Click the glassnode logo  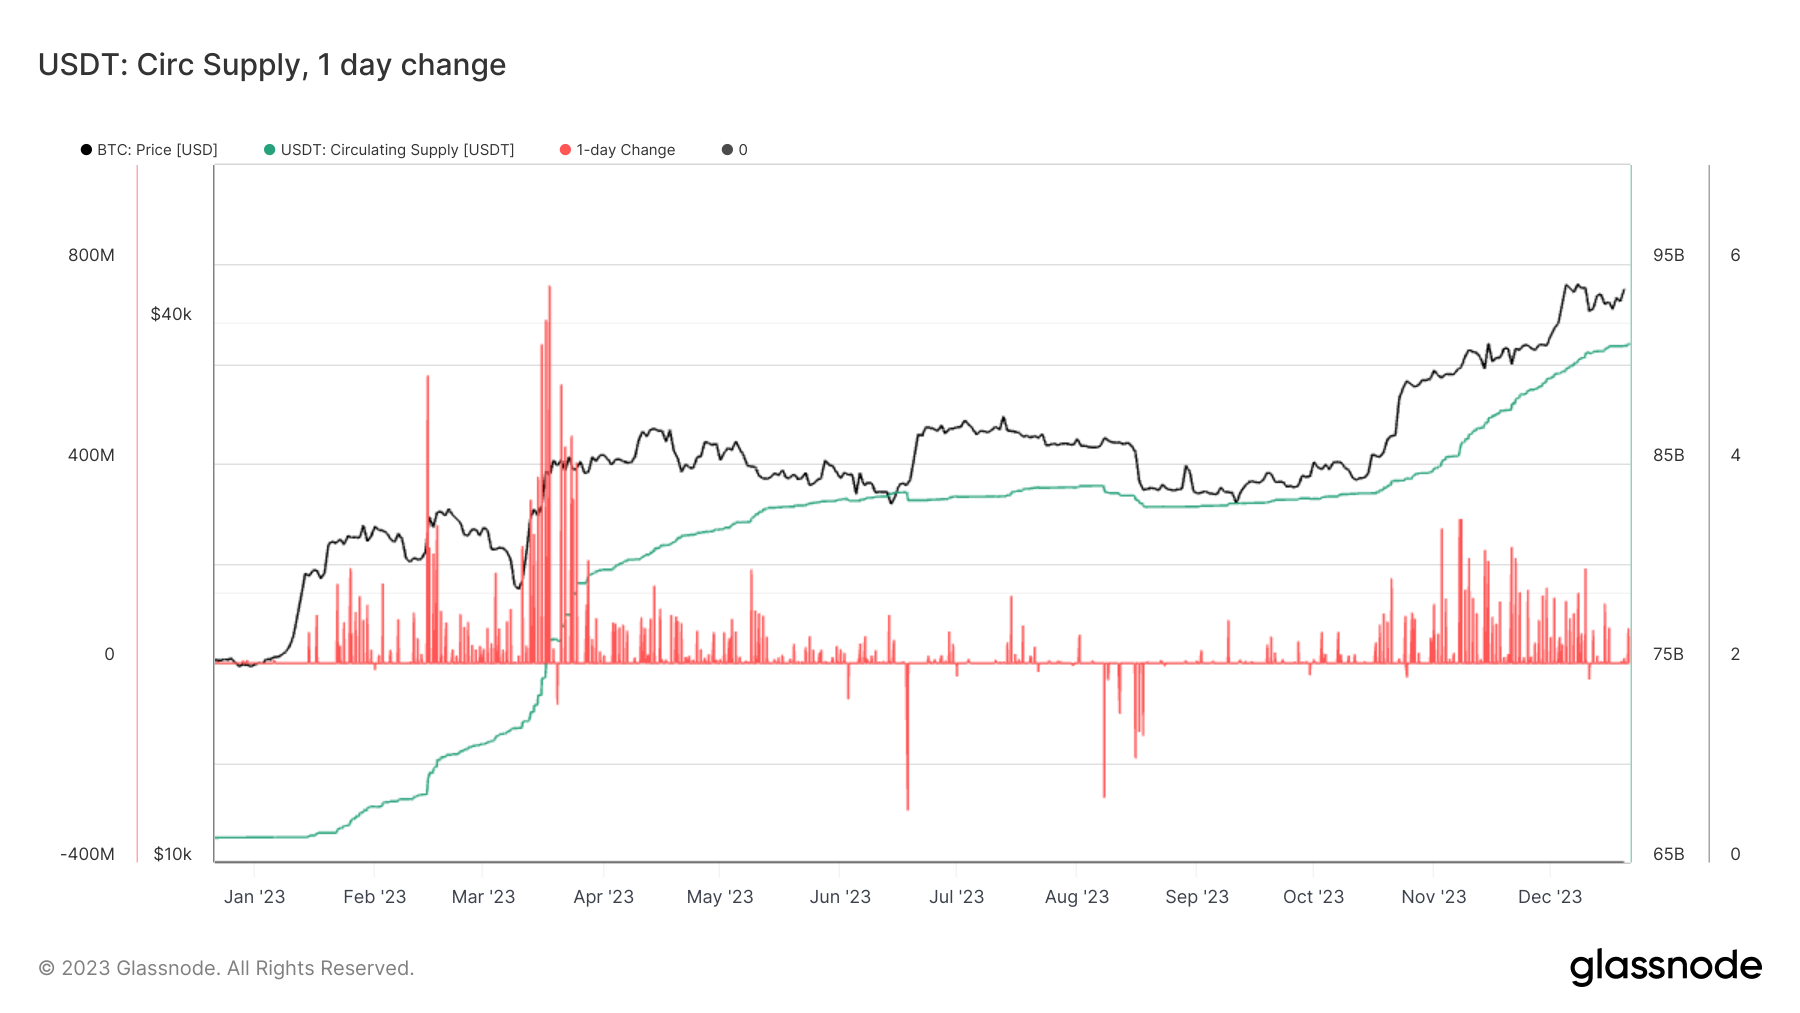pos(1665,967)
